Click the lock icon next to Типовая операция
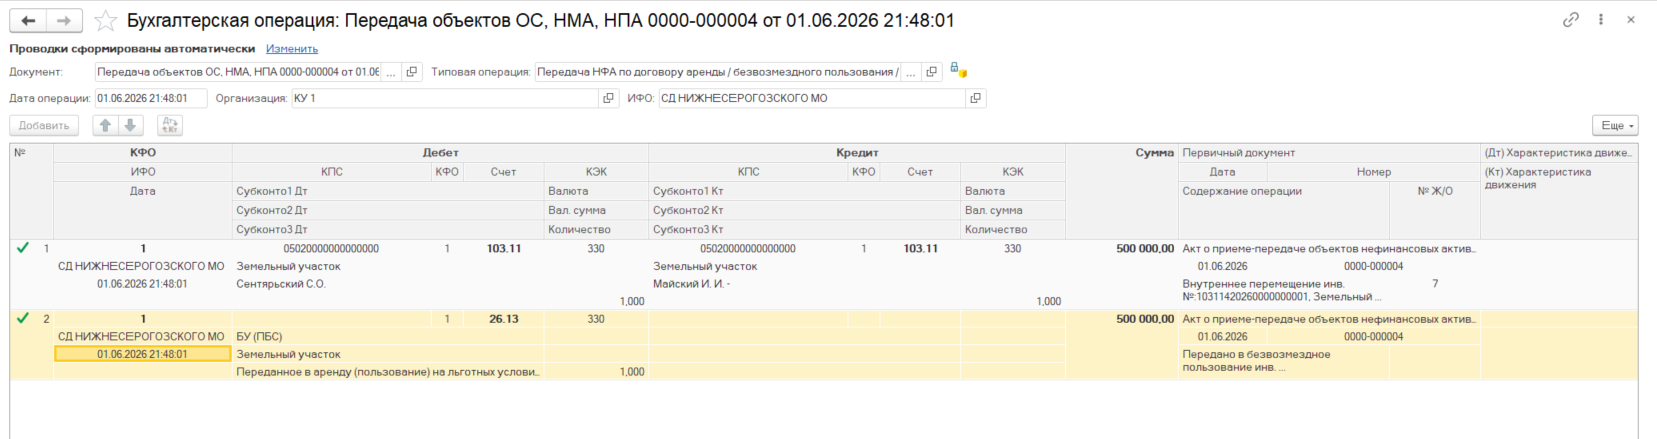This screenshot has height=439, width=1657. pos(957,71)
